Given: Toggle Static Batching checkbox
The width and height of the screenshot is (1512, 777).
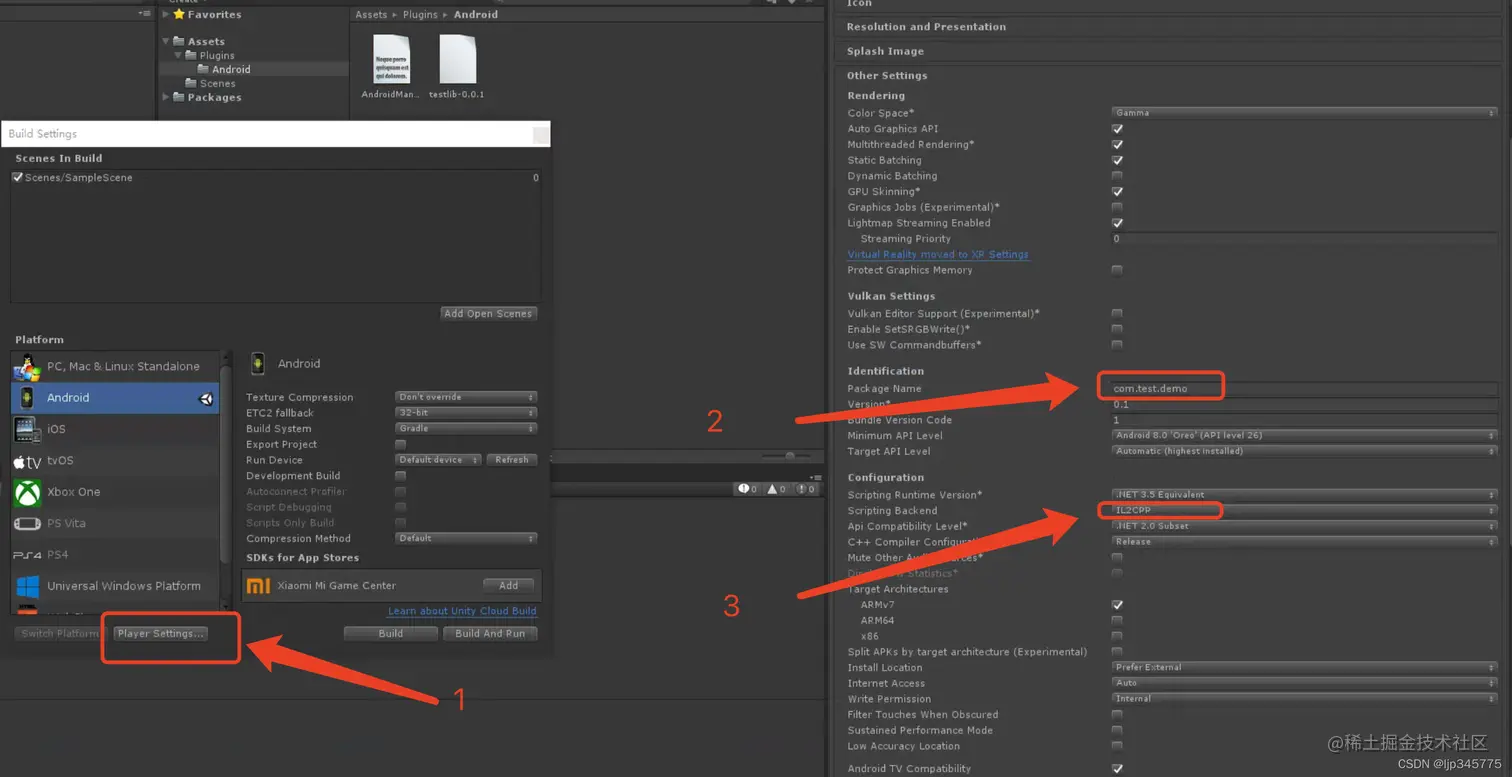Looking at the screenshot, I should [1117, 160].
